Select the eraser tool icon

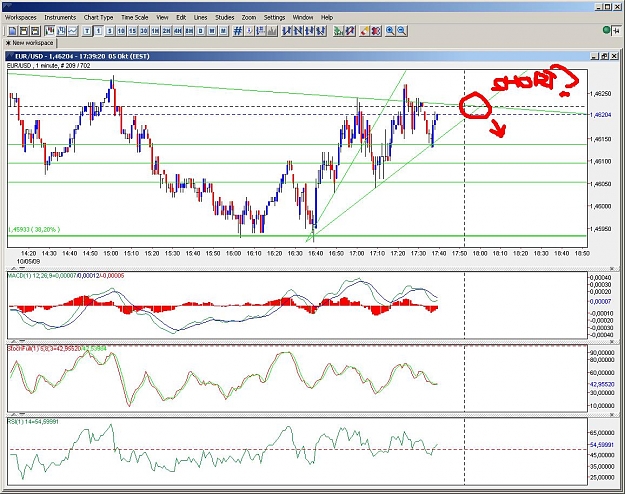[364, 31]
